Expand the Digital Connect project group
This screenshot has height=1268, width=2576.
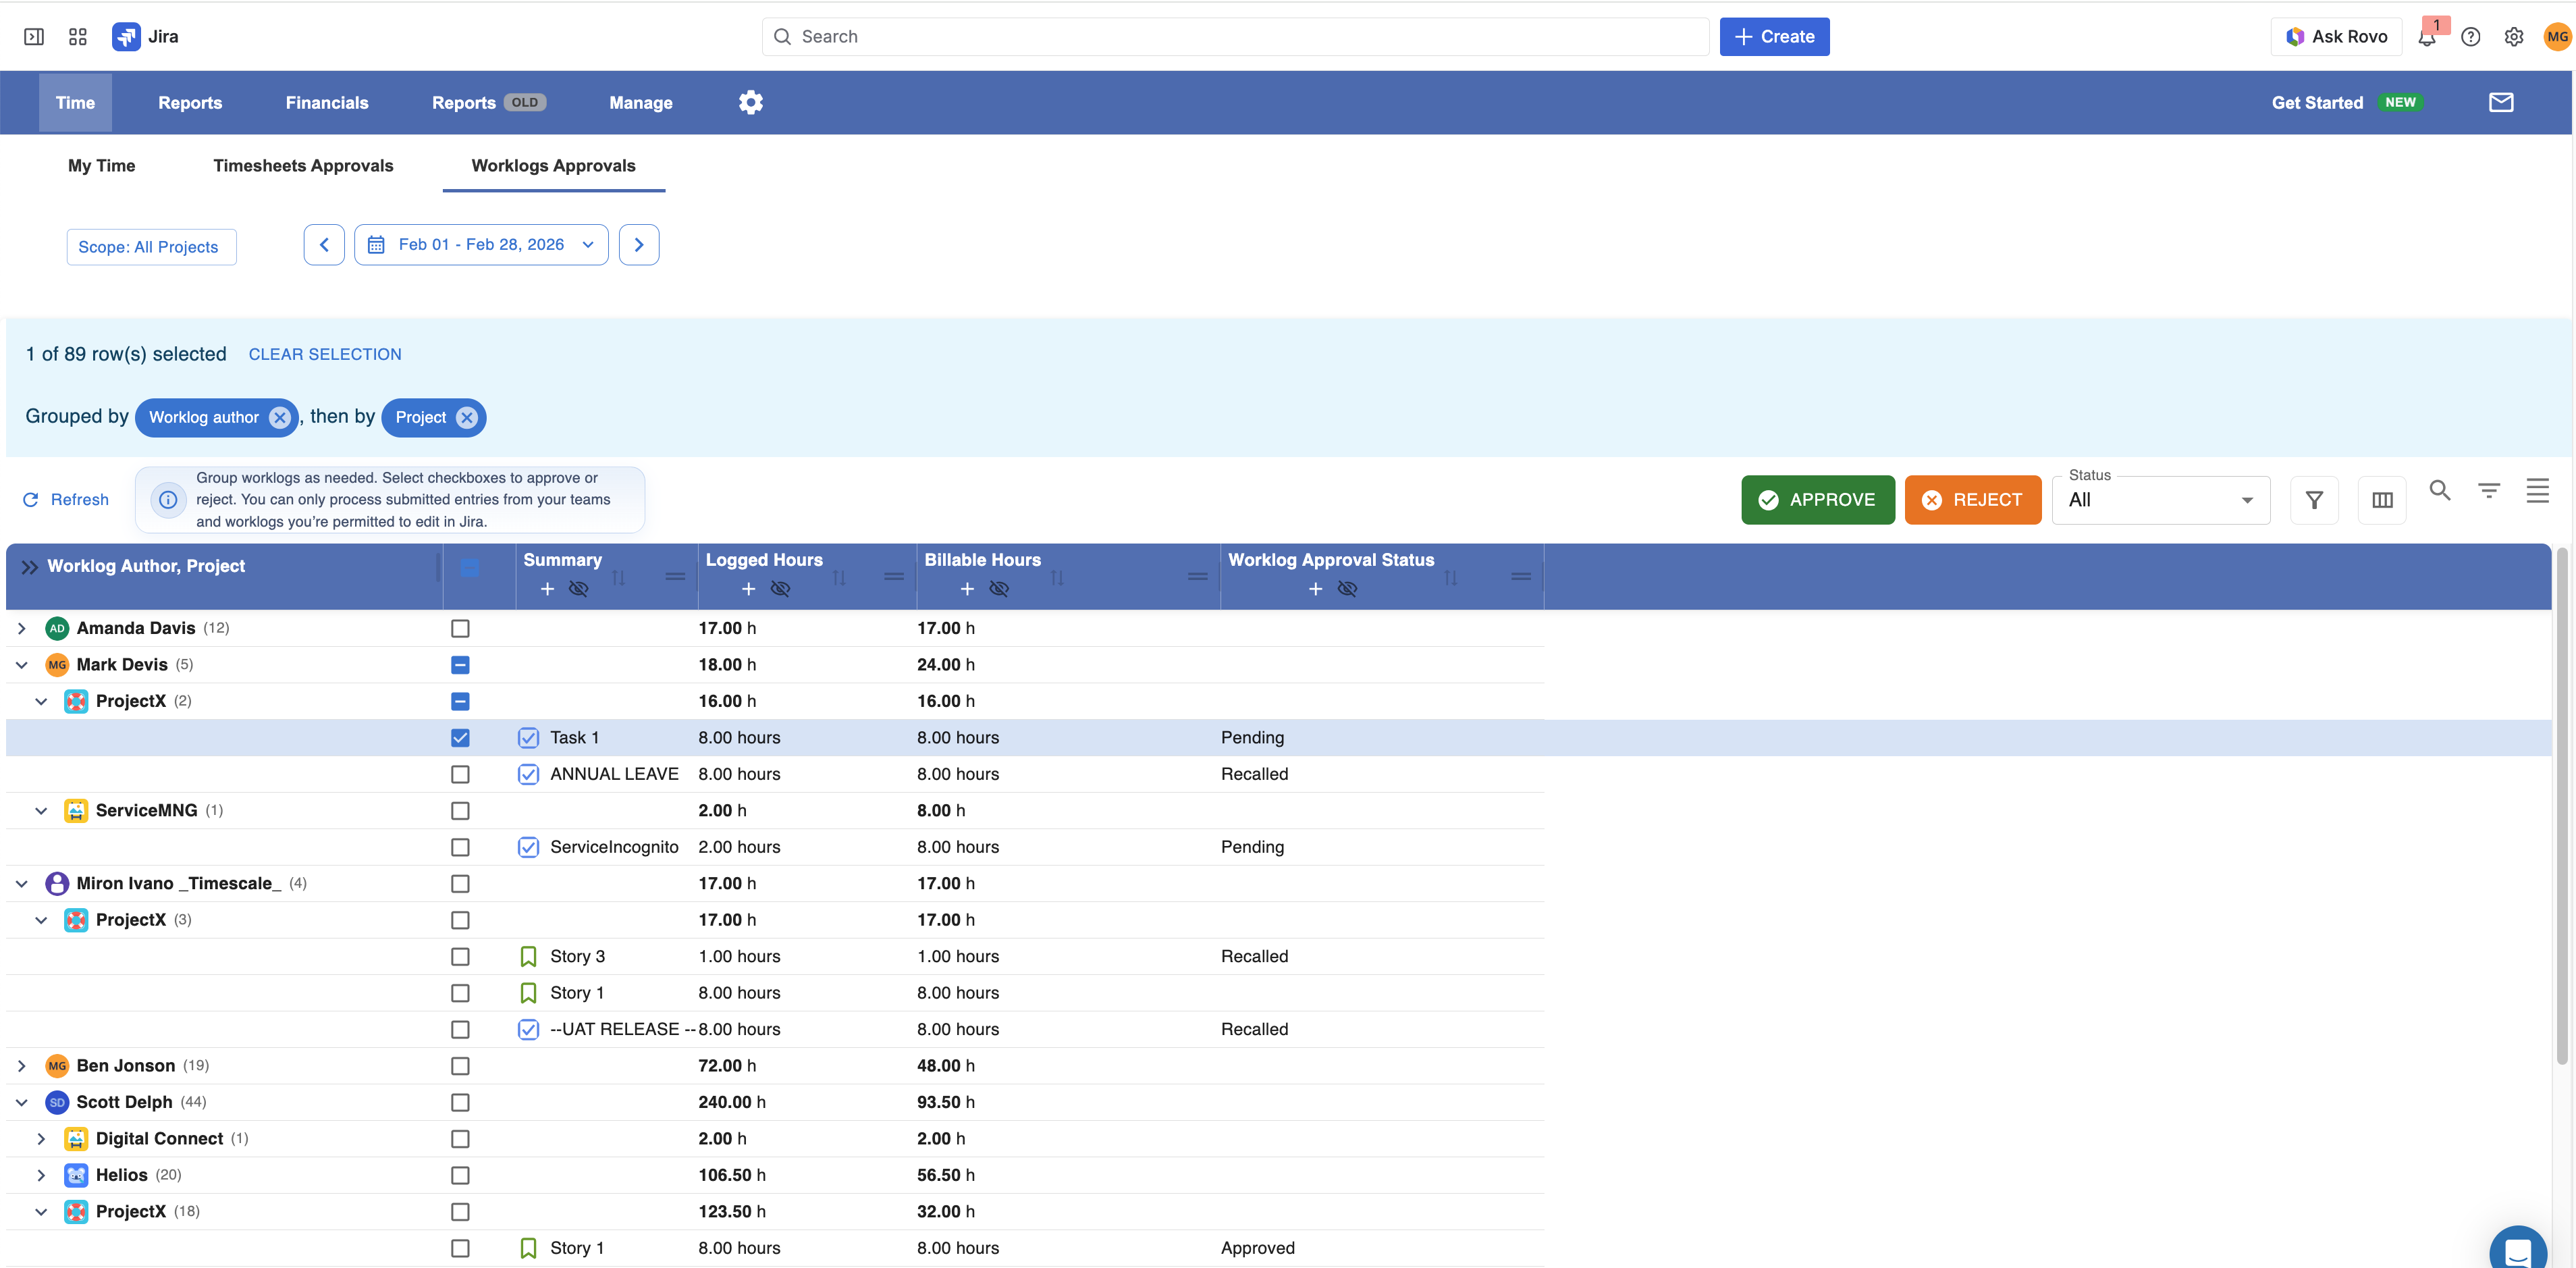coord(41,1139)
